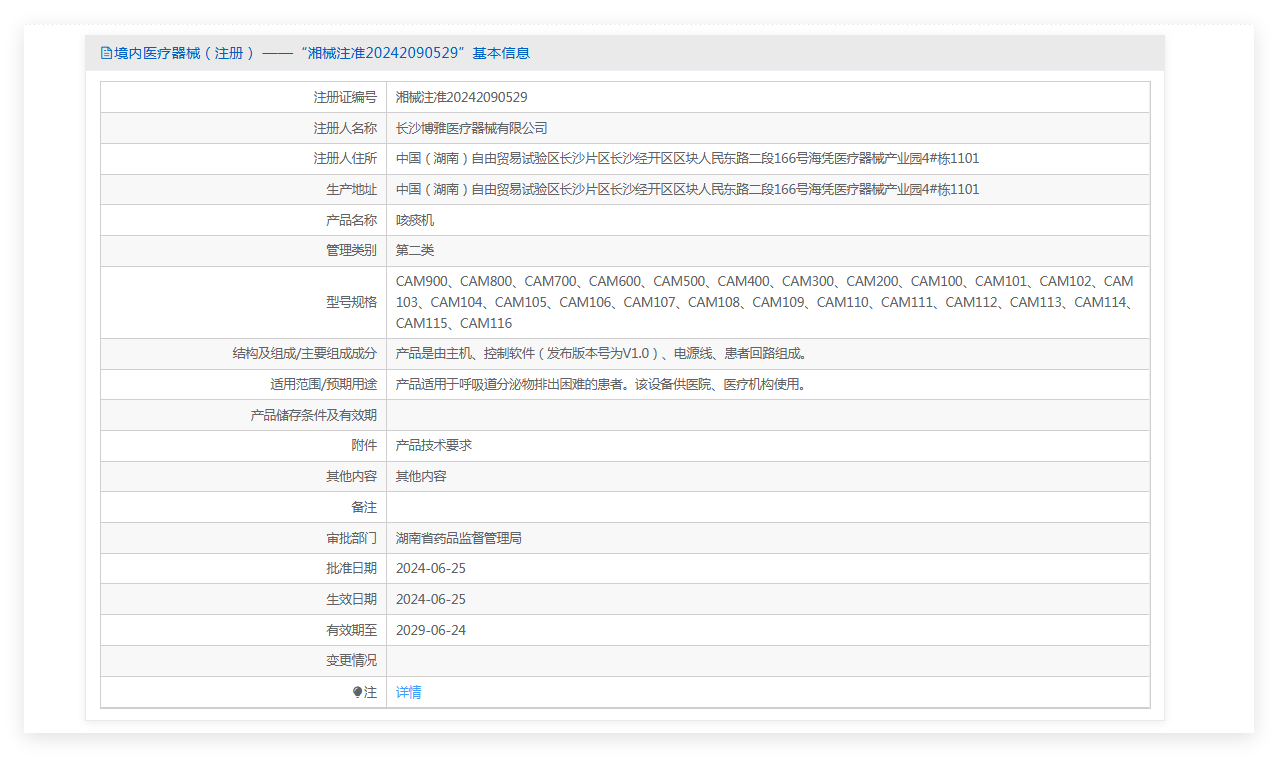1278x757 pixels.
Task: Click the lightbulb icon beside 注
Action: pos(357,692)
